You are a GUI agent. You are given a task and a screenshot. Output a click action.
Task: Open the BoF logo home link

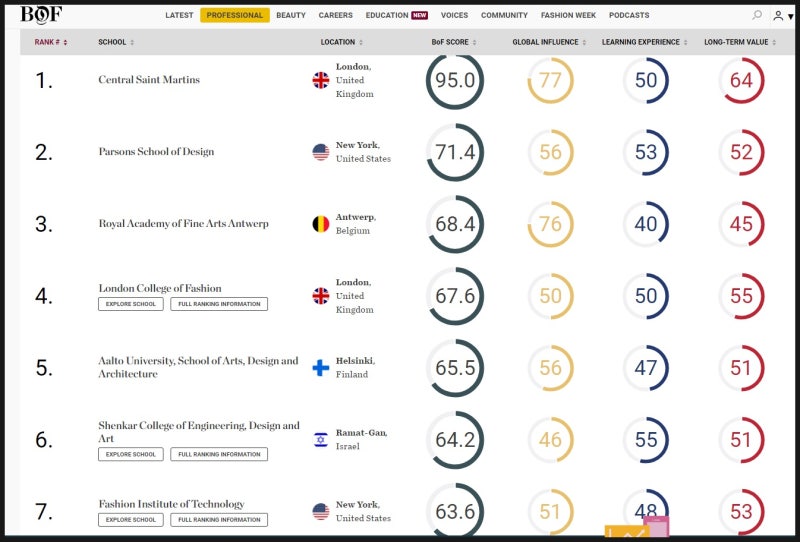coord(41,14)
